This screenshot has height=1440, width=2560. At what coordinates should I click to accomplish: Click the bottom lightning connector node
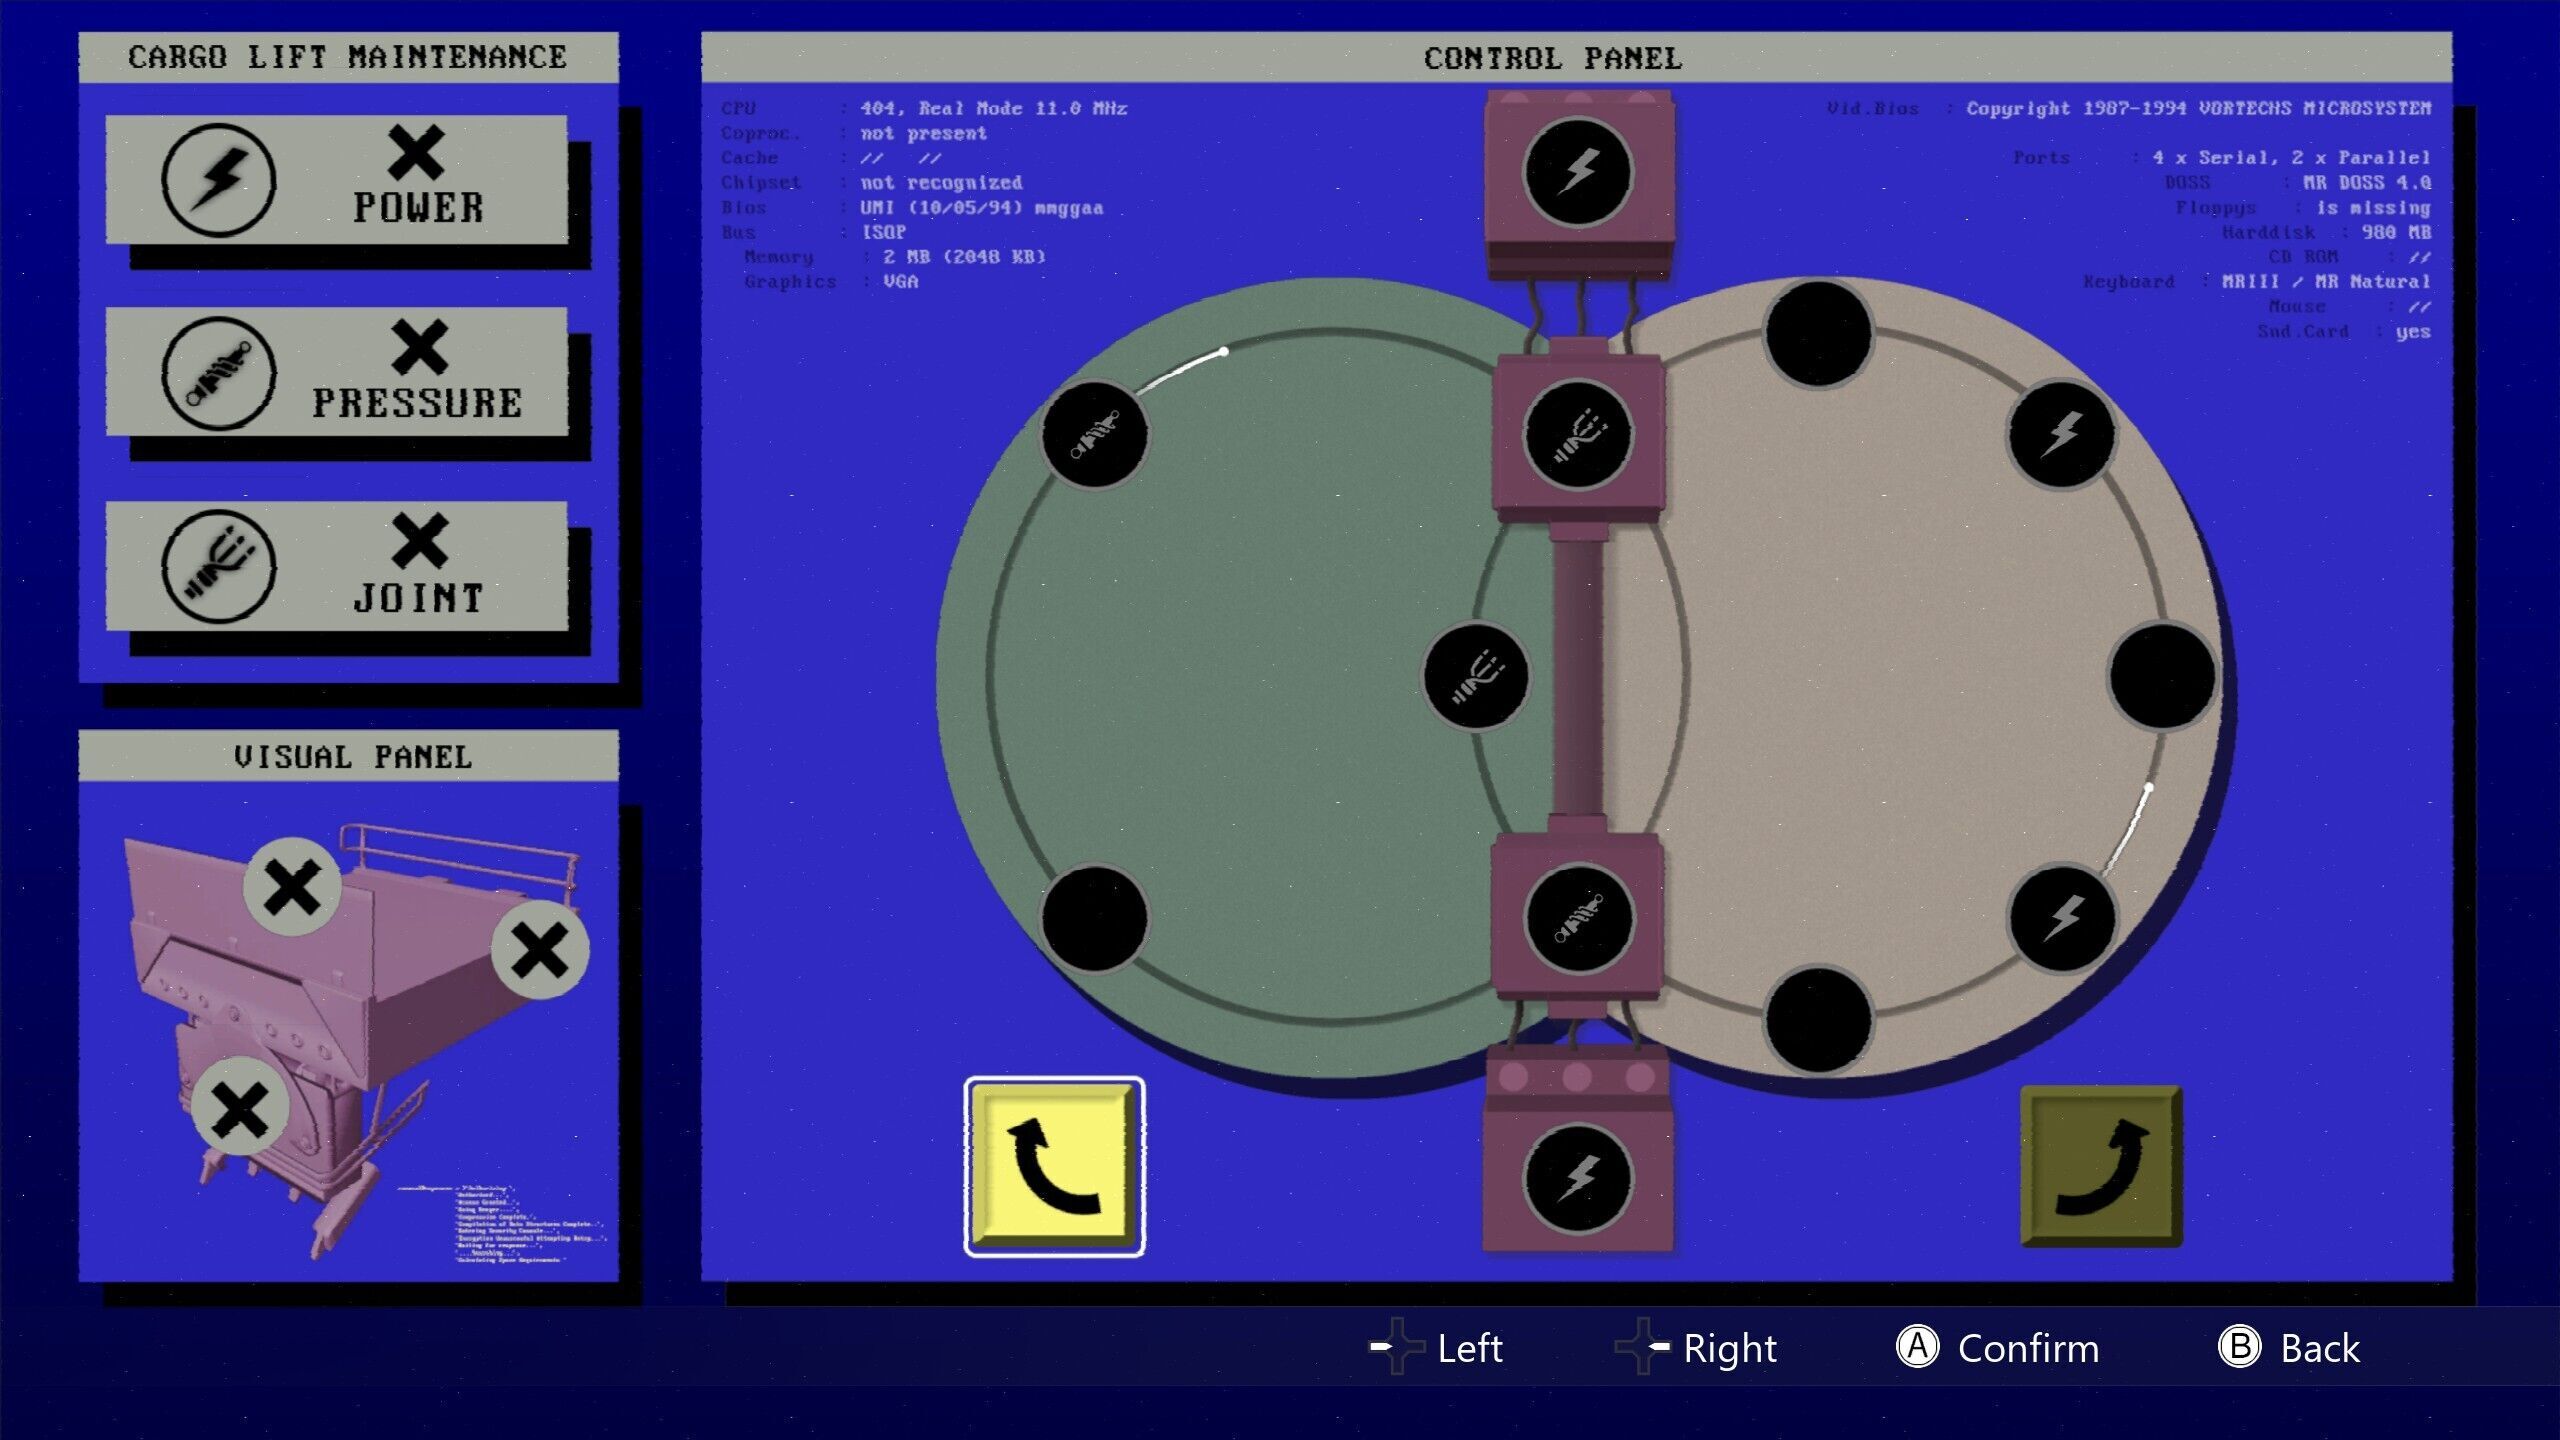1577,1177
